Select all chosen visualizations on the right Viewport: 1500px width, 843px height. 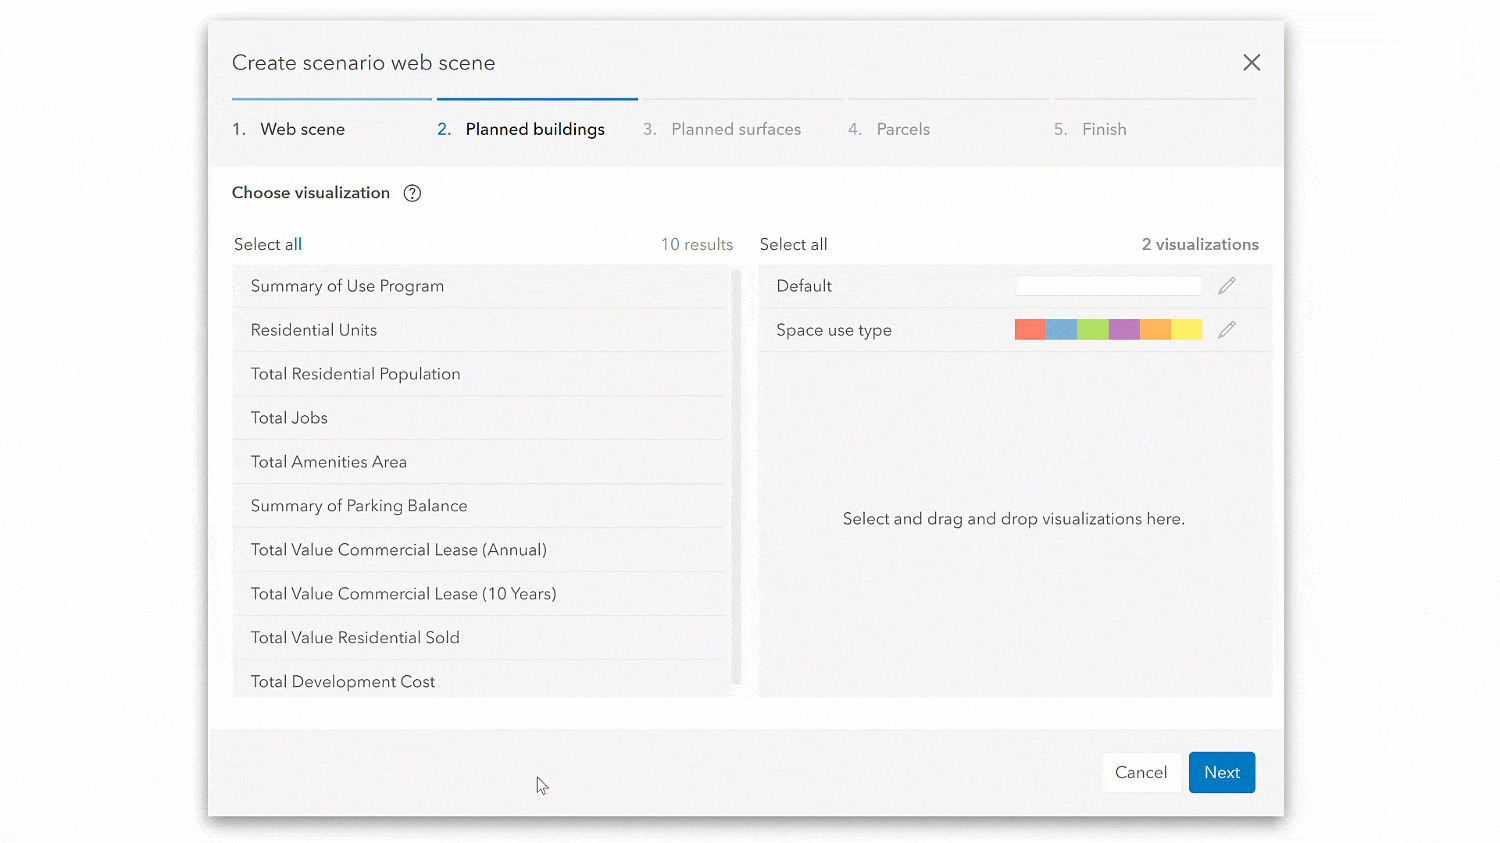coord(793,244)
